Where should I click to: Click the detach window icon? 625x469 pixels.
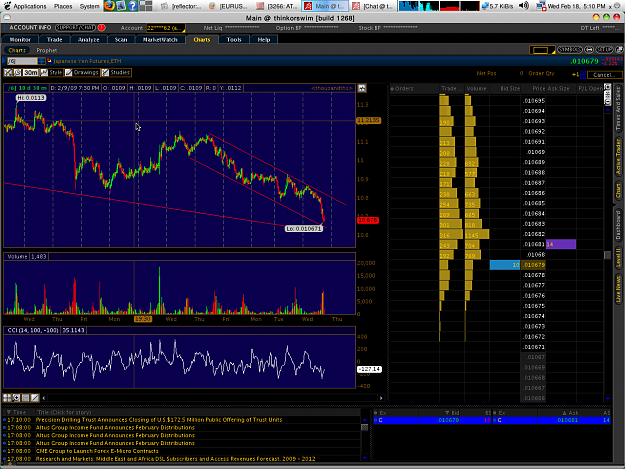coord(619,49)
